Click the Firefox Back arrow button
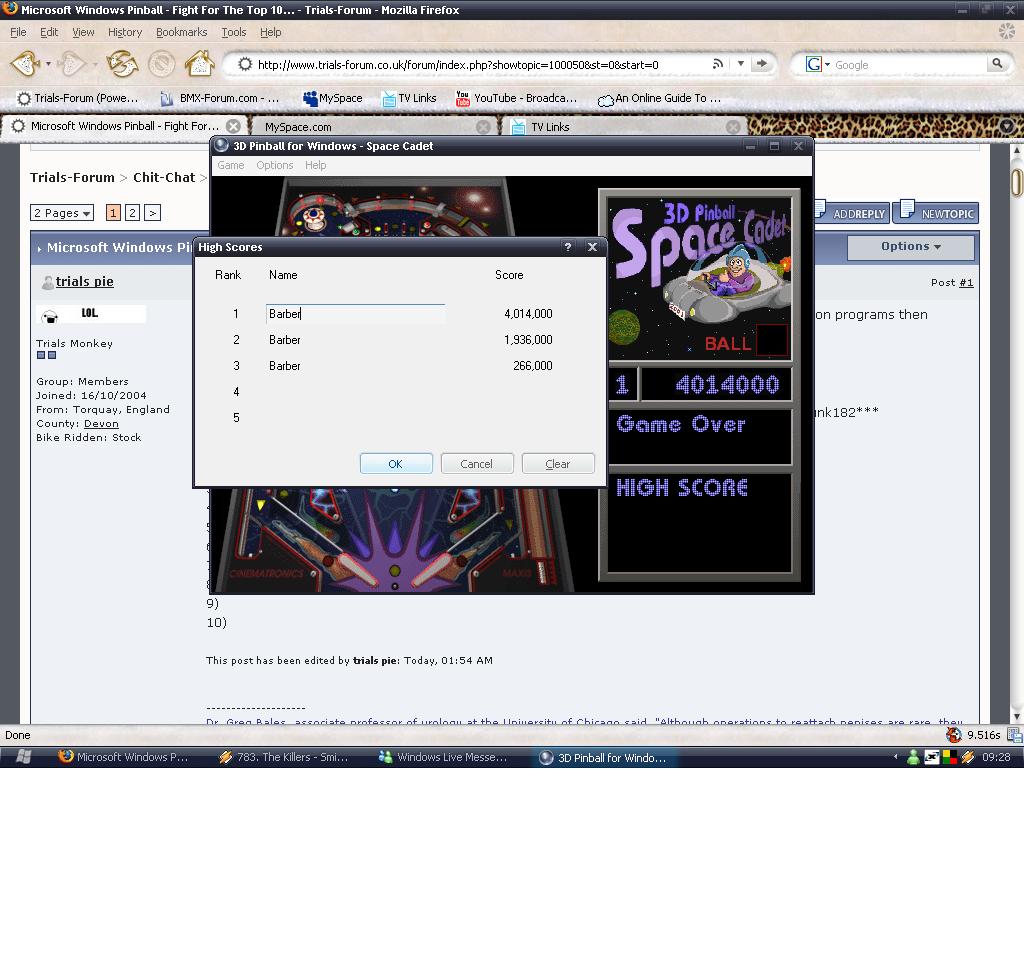The image size is (1024, 960). click(25, 64)
